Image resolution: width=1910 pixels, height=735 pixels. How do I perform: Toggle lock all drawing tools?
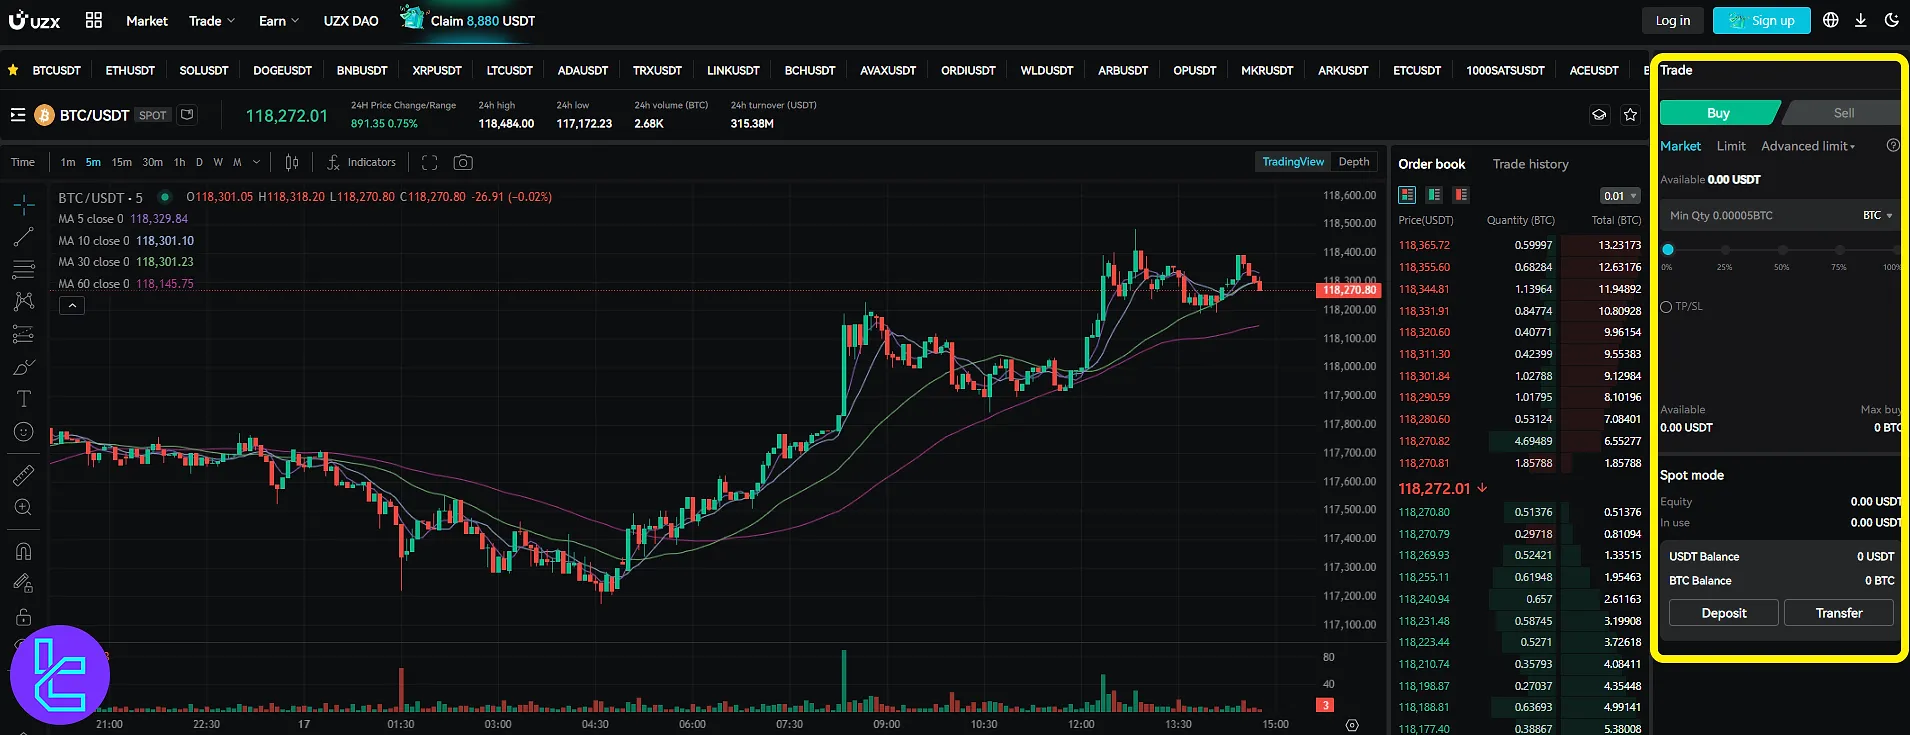[24, 616]
